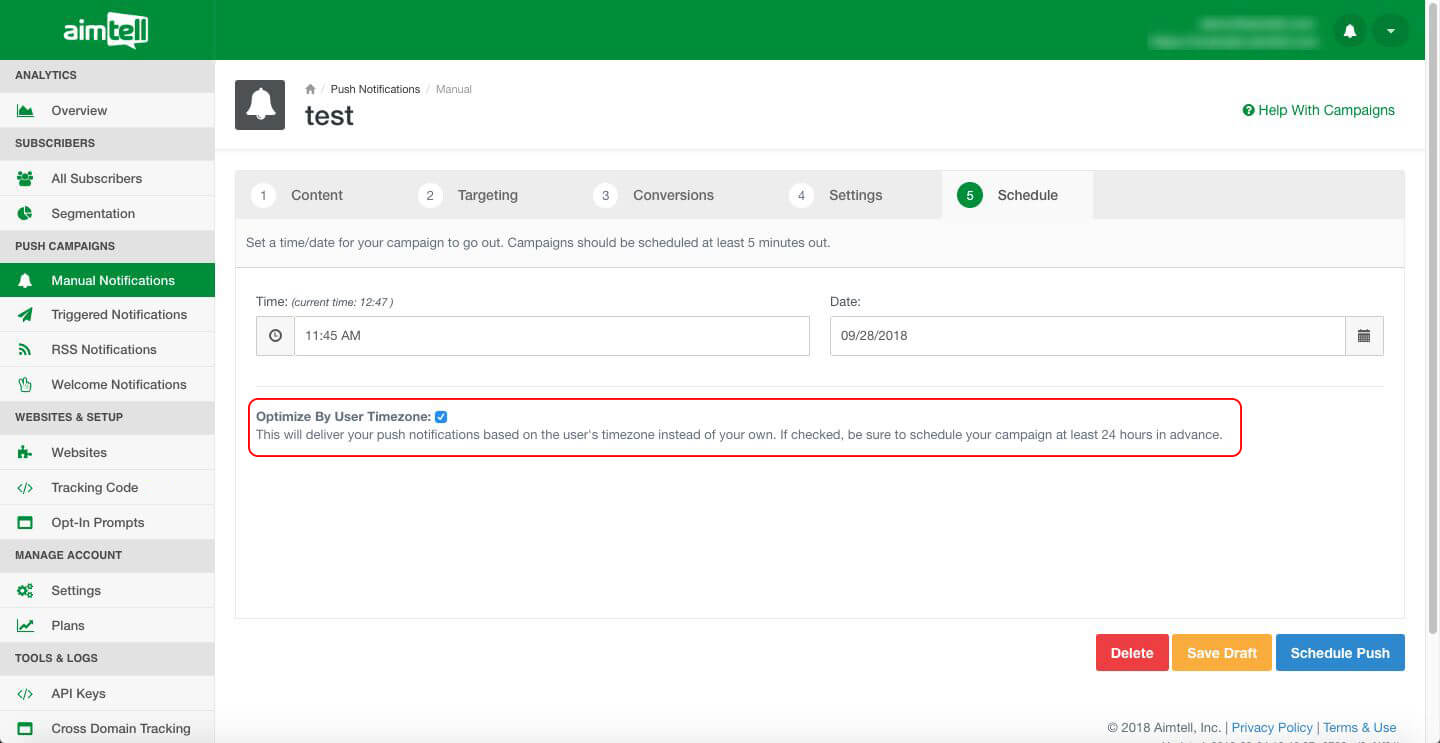Click the Save Draft button
This screenshot has height=743, width=1440.
(1222, 653)
